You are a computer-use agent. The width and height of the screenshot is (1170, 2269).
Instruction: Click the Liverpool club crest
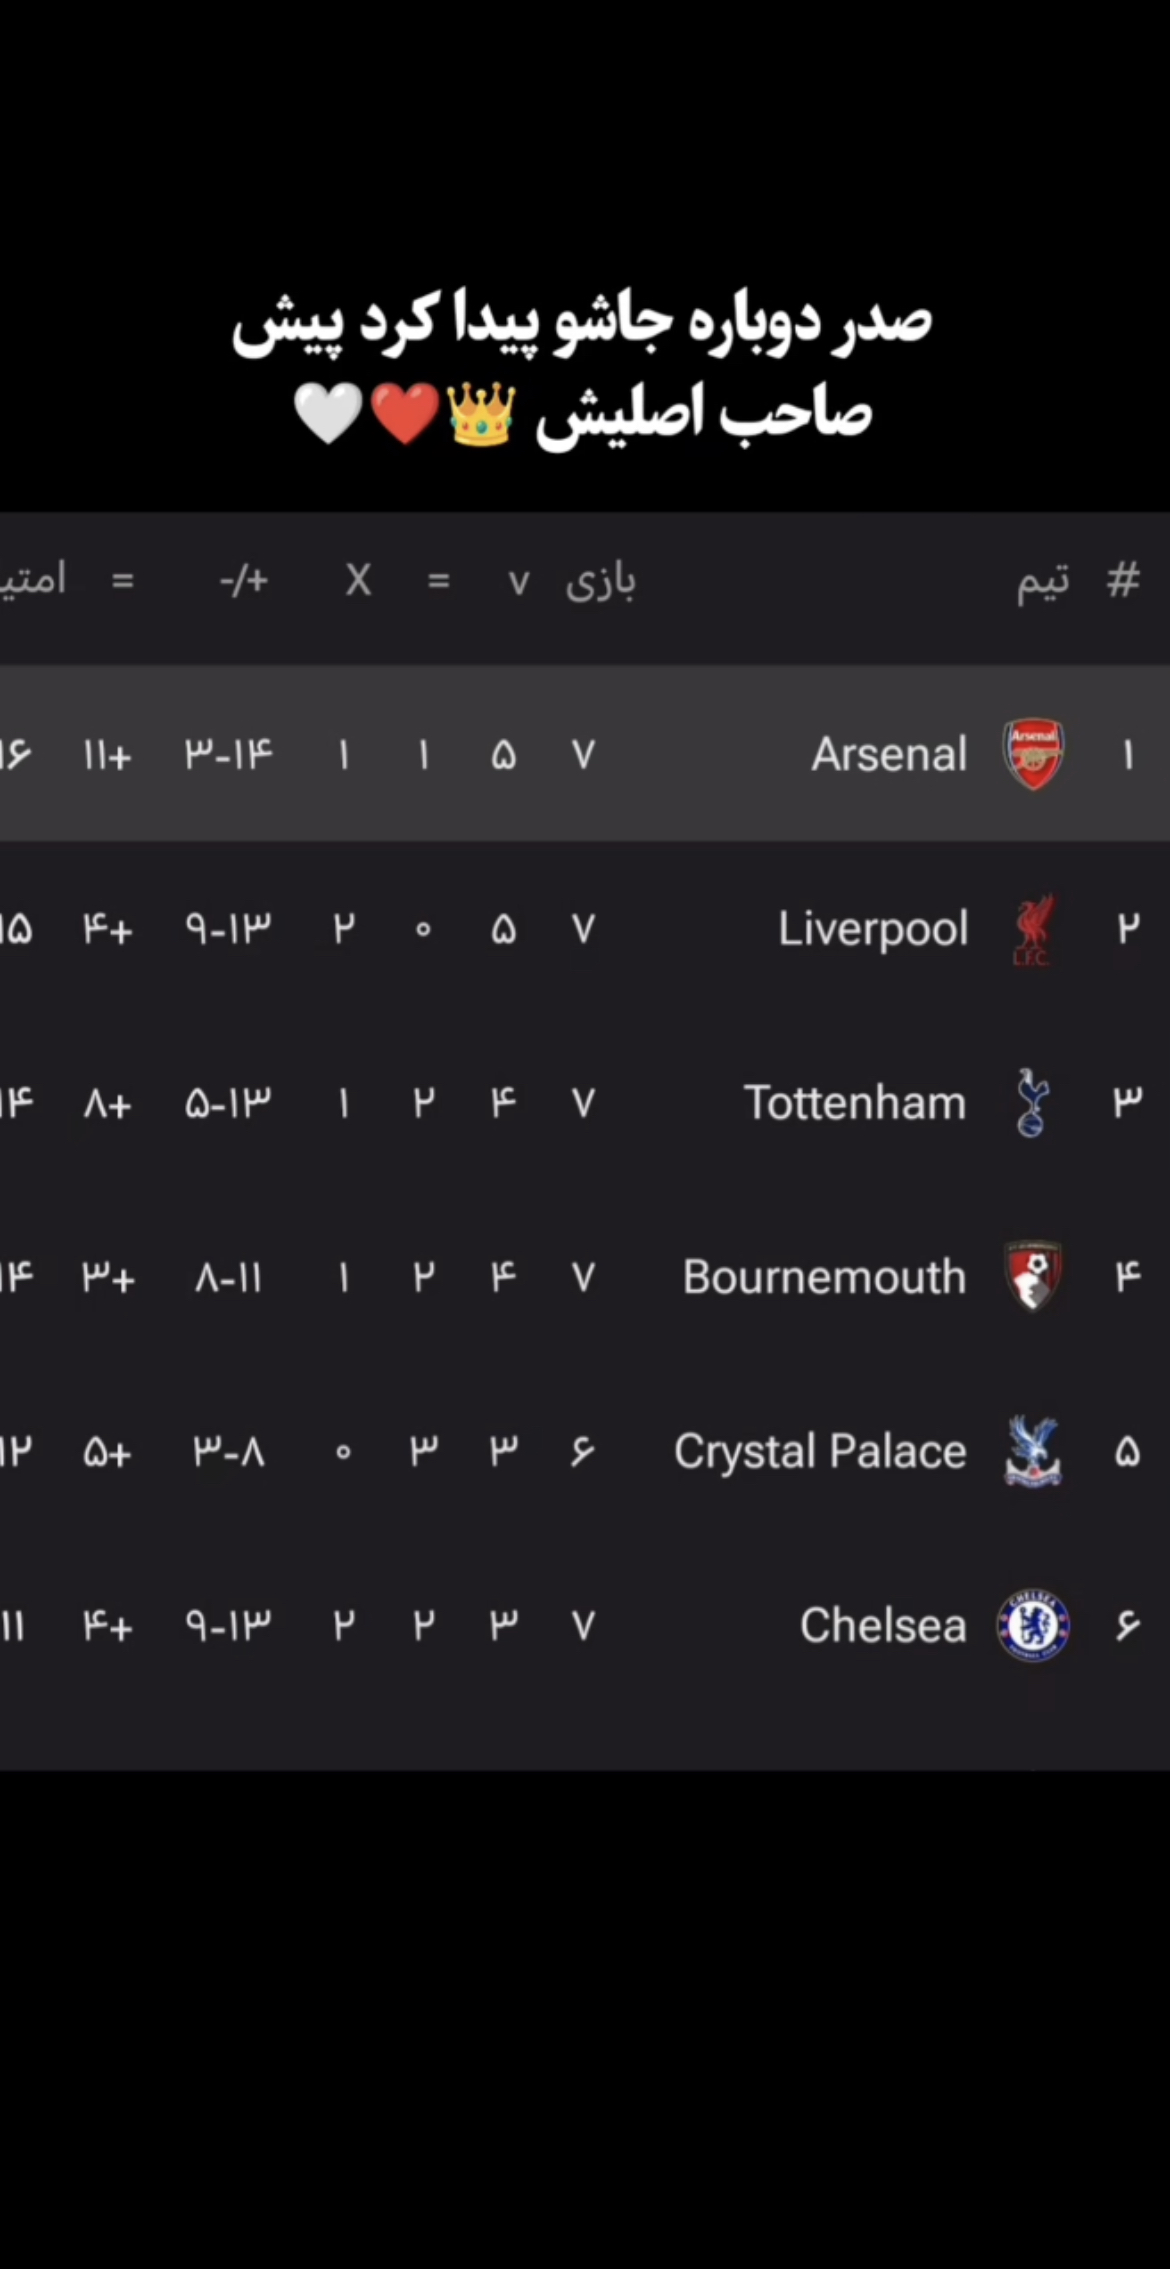[x=1032, y=930]
